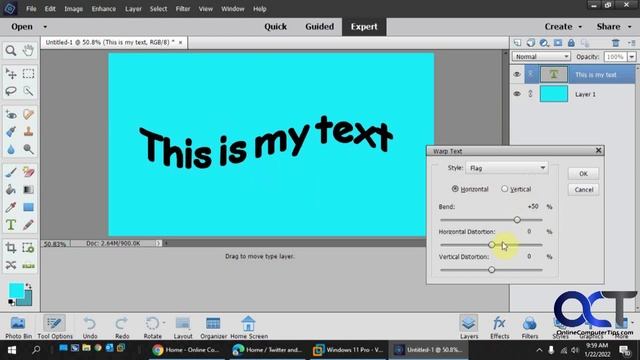This screenshot has width=640, height=360.
Task: Select Vertical warp orientation
Action: coord(505,189)
